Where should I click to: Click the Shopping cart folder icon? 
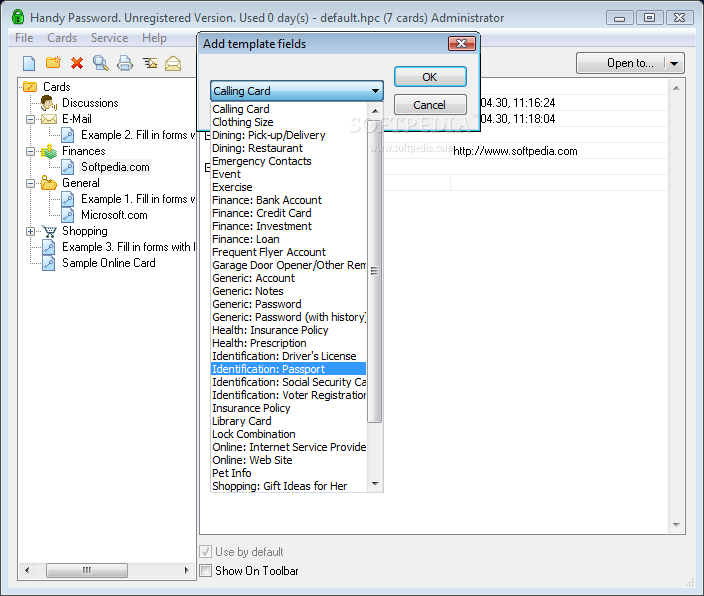click(49, 231)
